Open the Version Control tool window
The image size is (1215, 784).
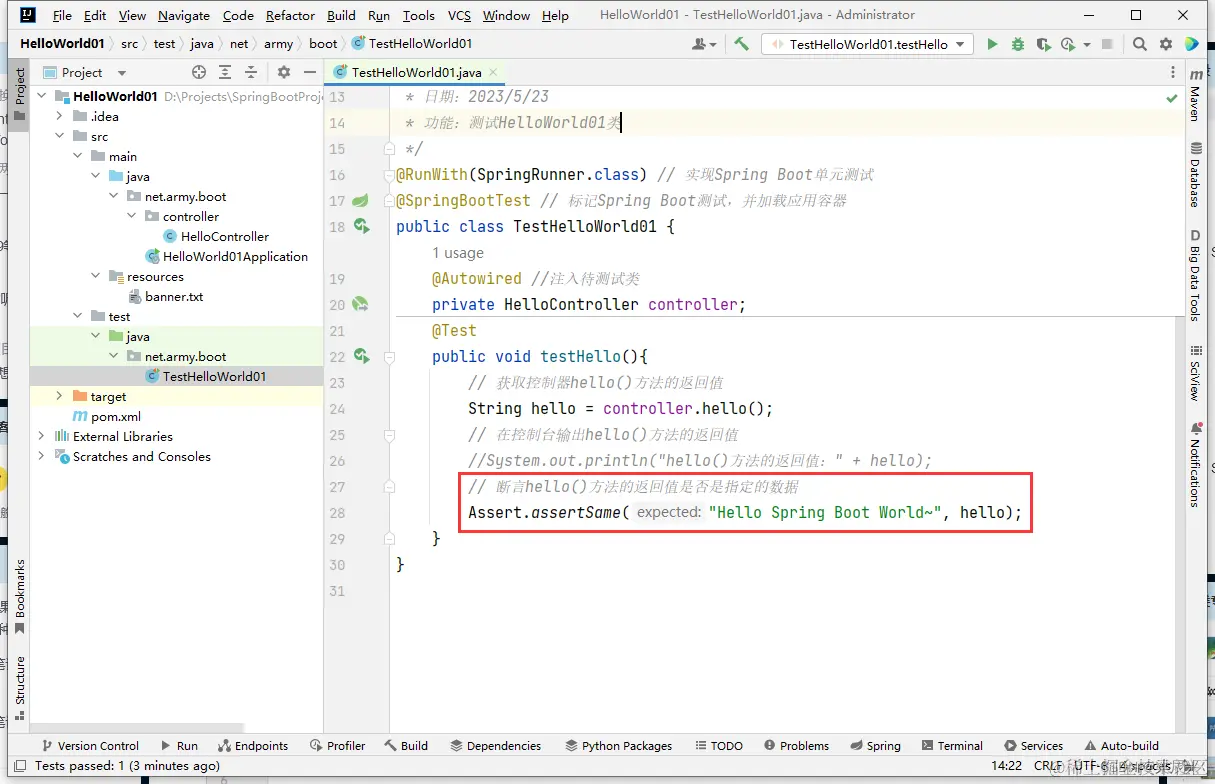click(90, 746)
